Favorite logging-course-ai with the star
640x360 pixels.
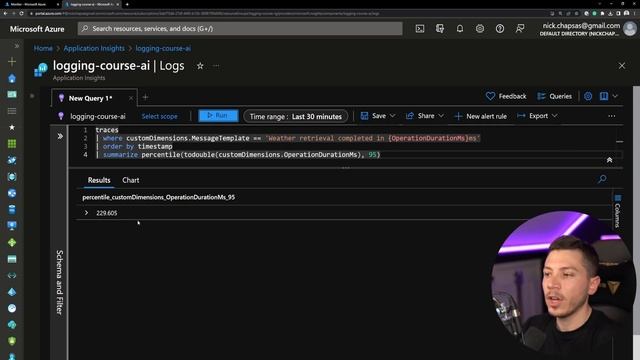coord(200,66)
